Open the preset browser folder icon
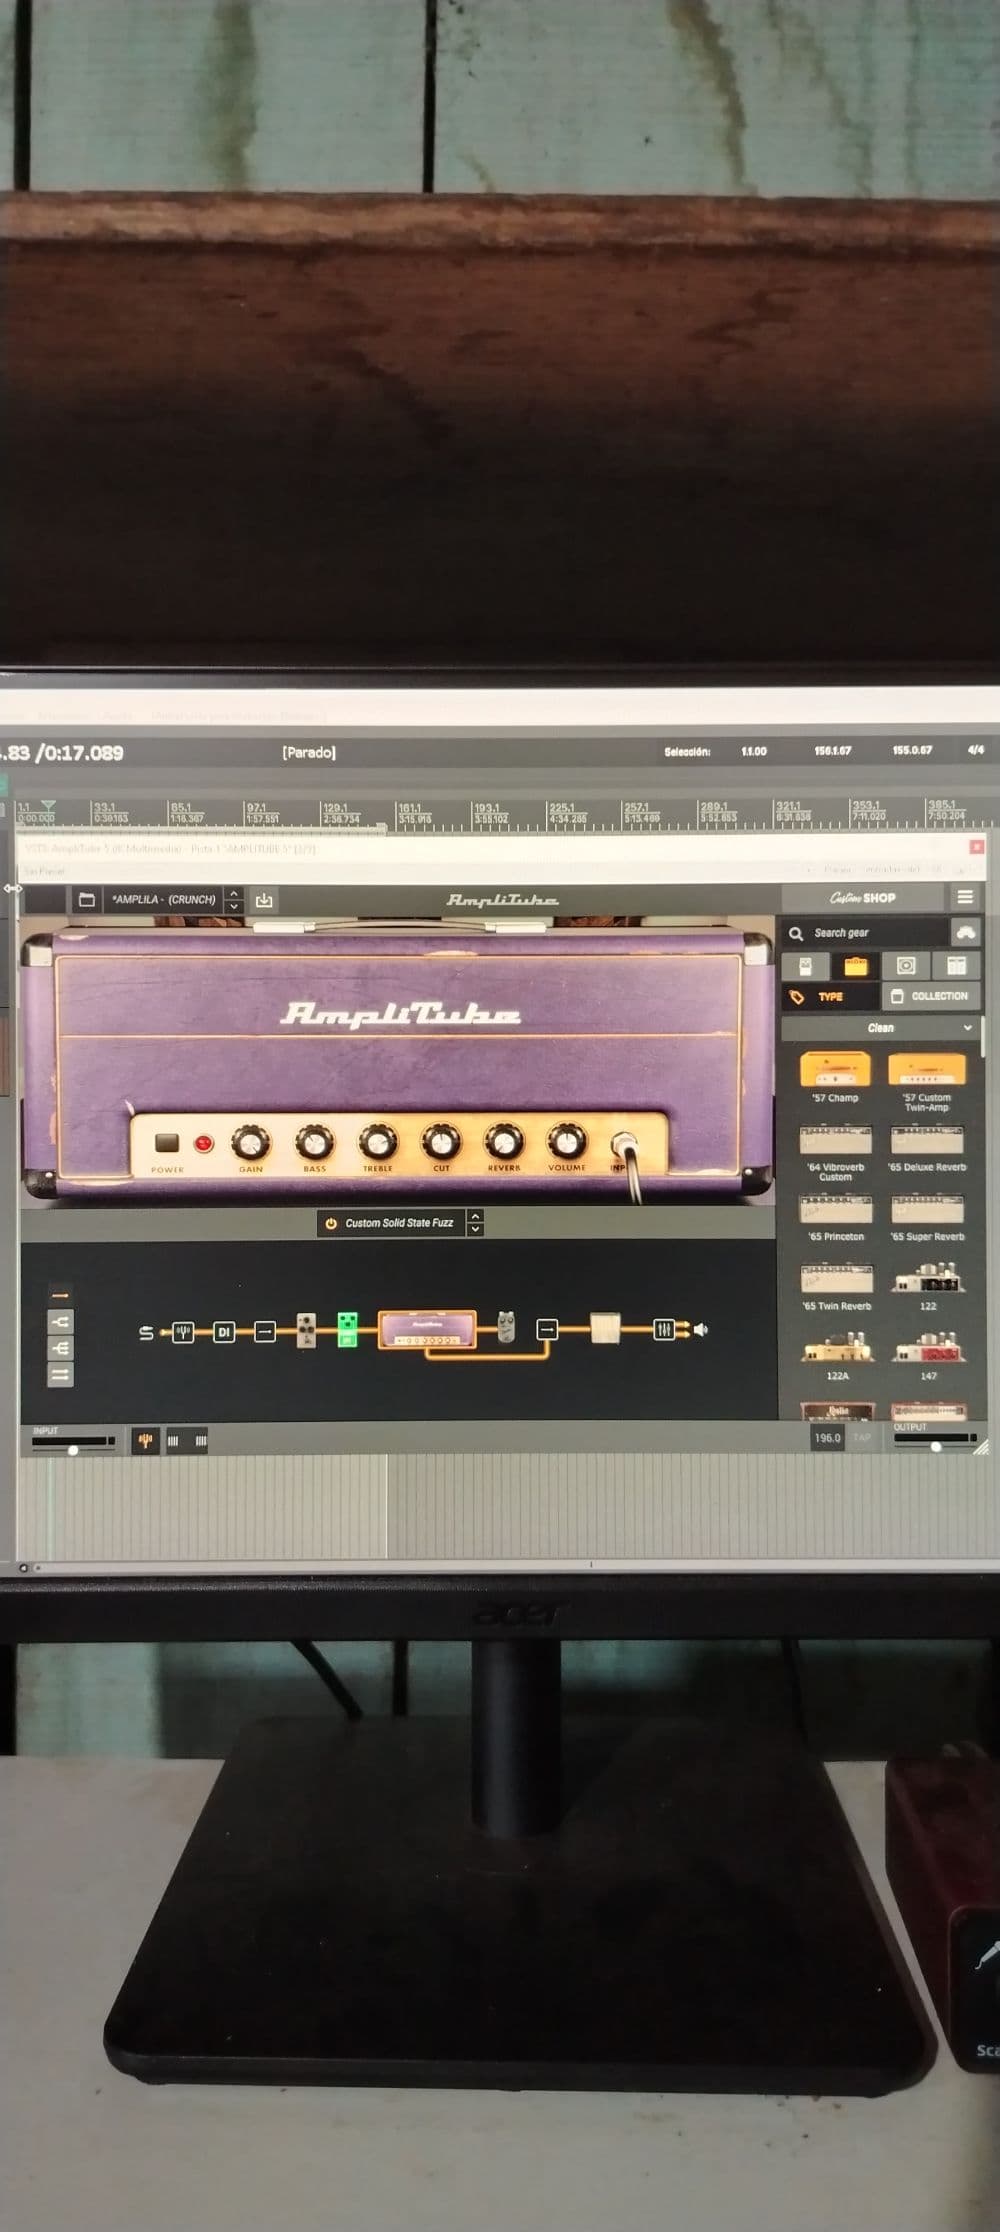This screenshot has width=1000, height=2232. click(x=87, y=899)
